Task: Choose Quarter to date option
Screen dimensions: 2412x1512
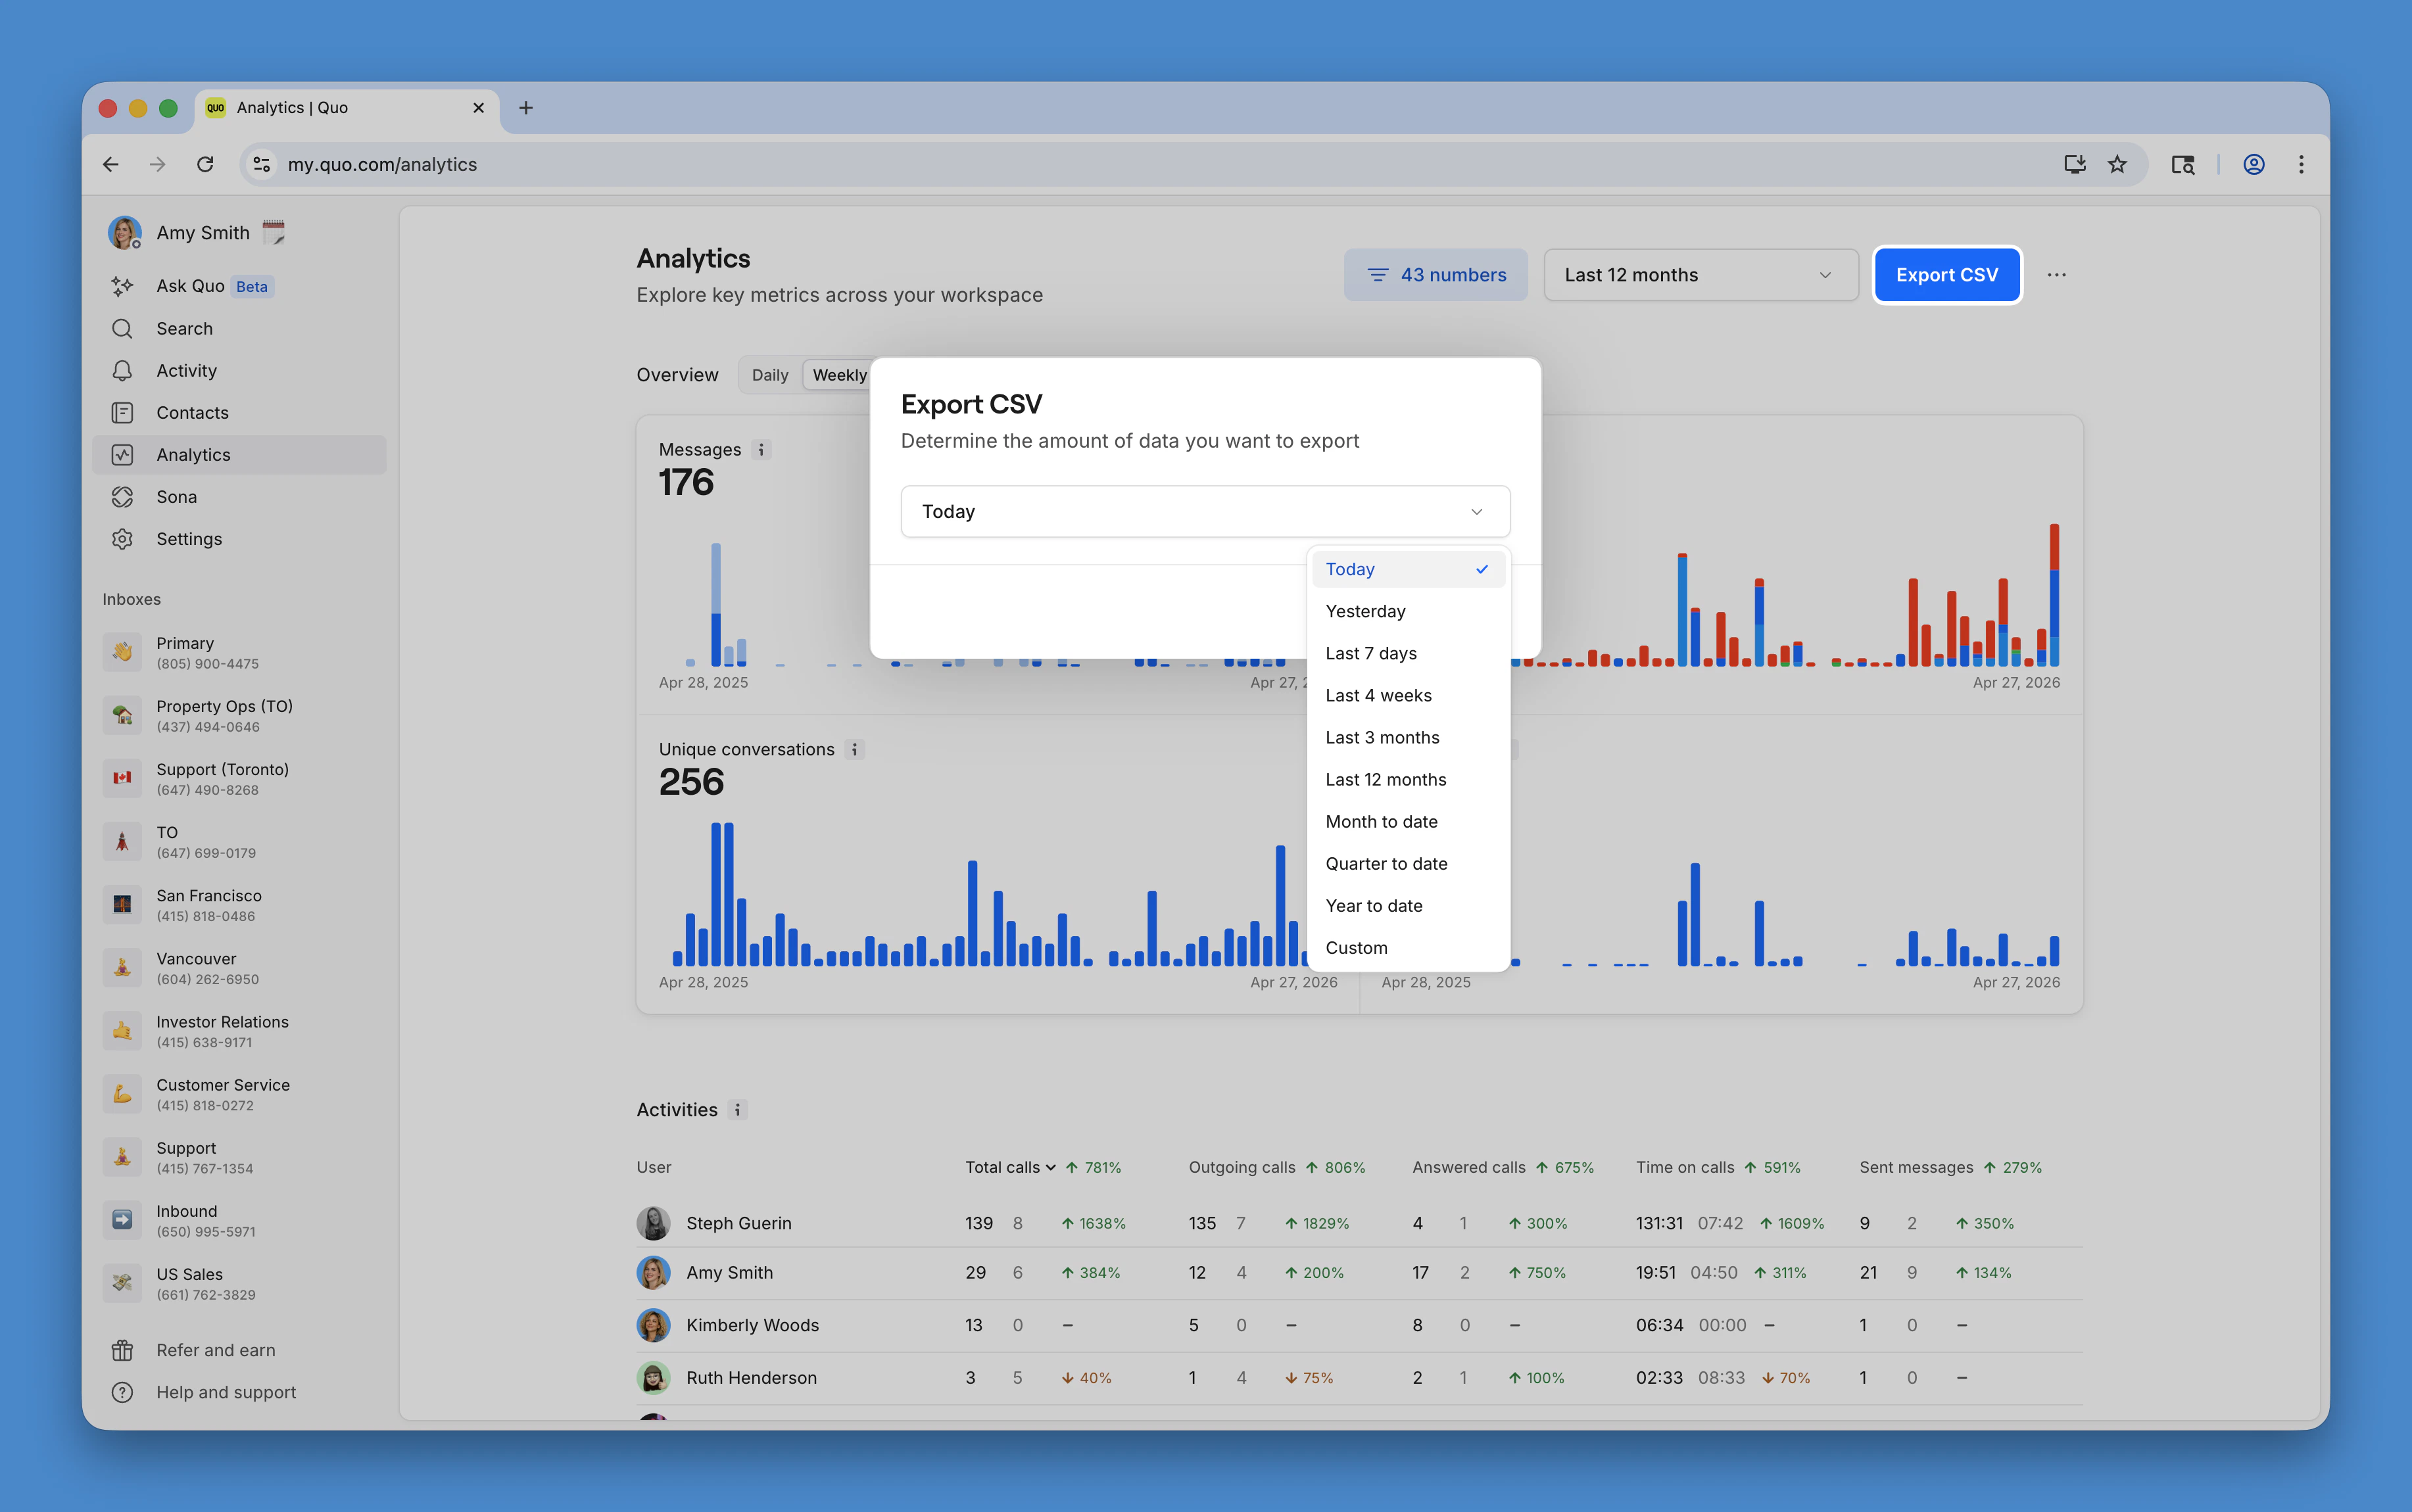Action: pos(1408,863)
